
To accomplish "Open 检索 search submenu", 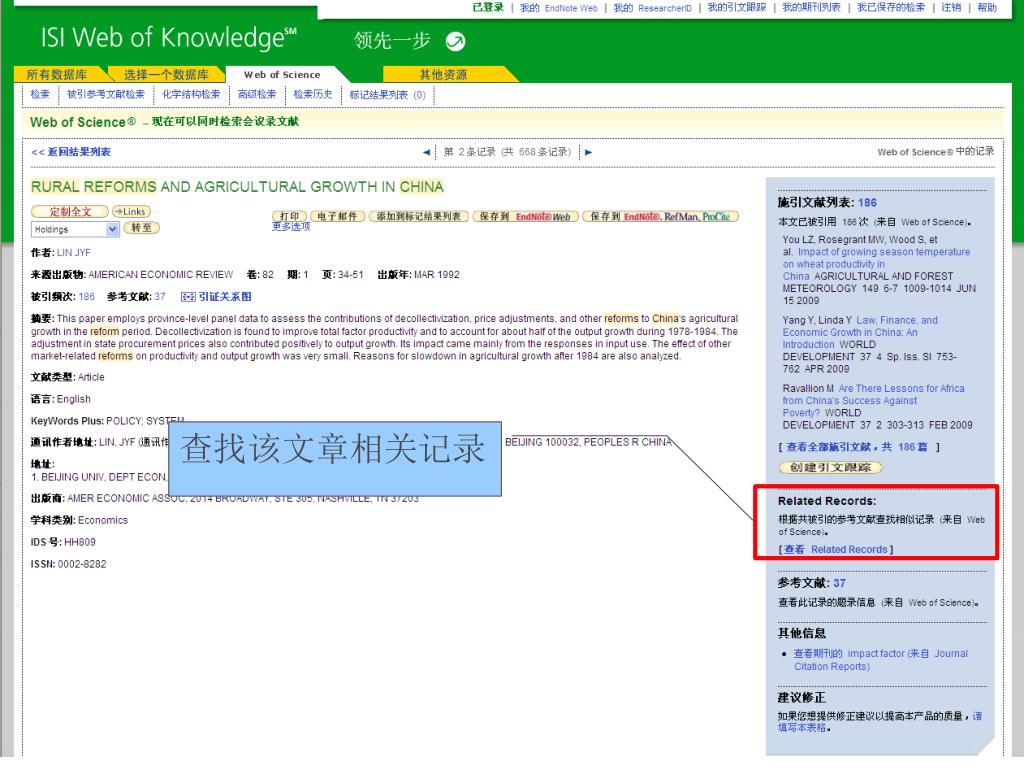I will 40,94.
